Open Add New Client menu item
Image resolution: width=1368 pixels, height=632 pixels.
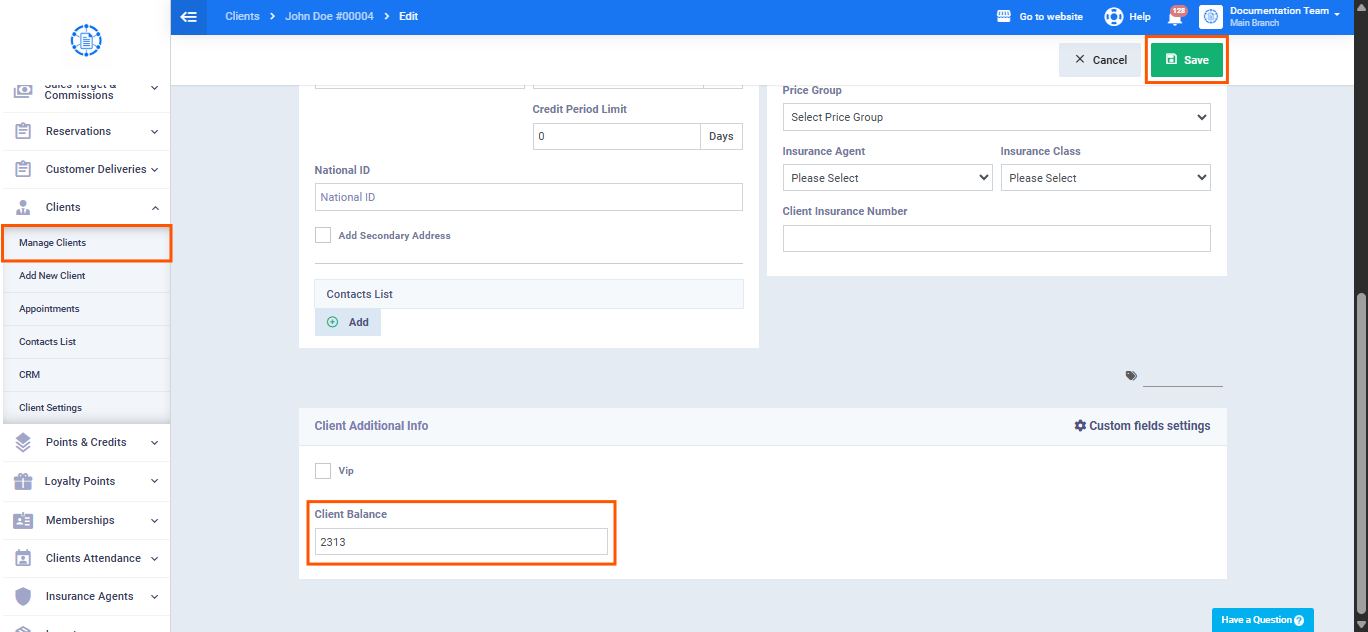click(x=86, y=276)
